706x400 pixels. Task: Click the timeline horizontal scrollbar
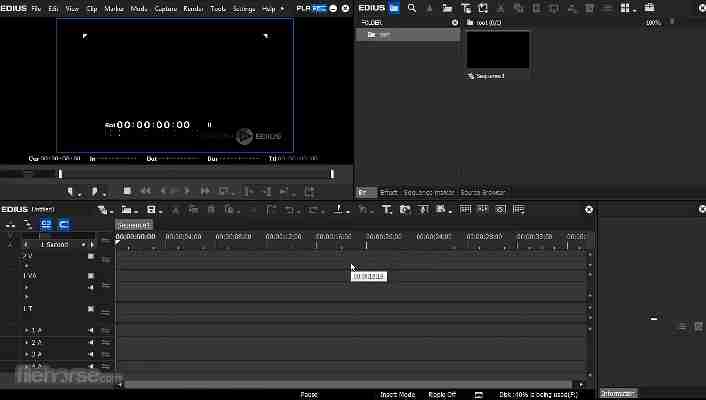pos(348,385)
